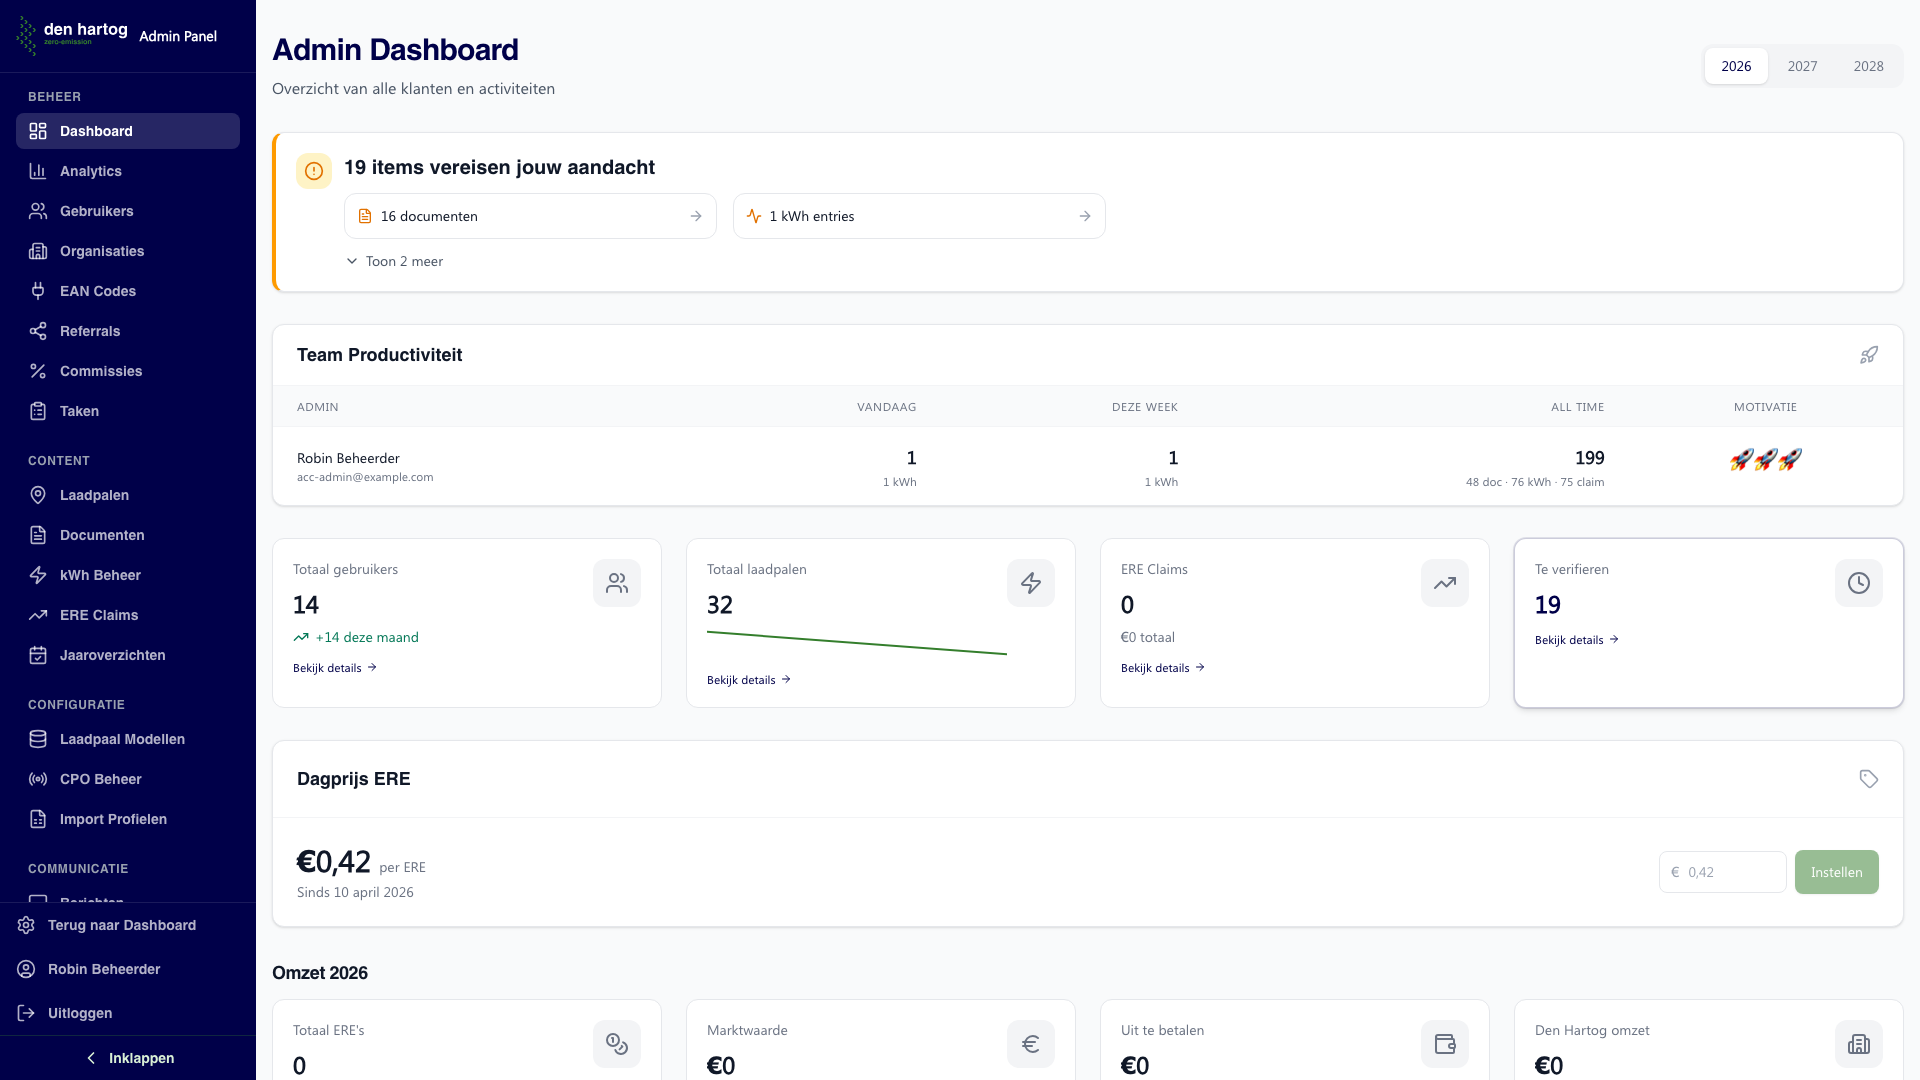This screenshot has height=1080, width=1920.
Task: Click the ERE Claims trend icon in sidebar
Action: tap(38, 615)
